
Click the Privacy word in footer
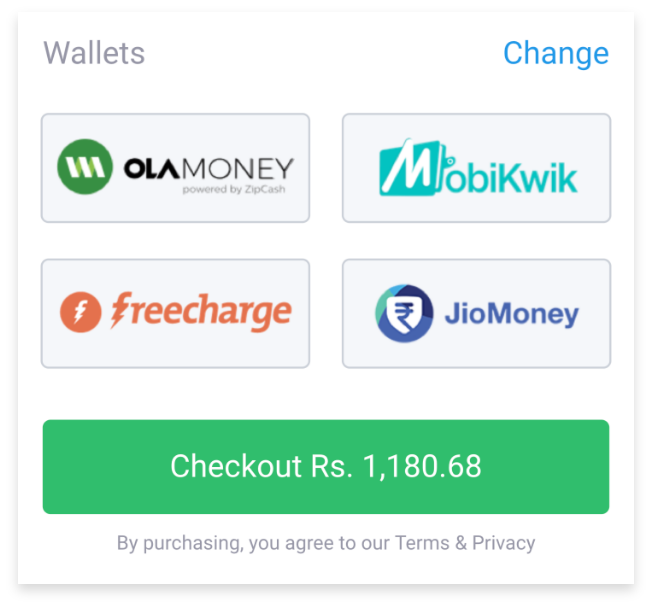click(504, 543)
